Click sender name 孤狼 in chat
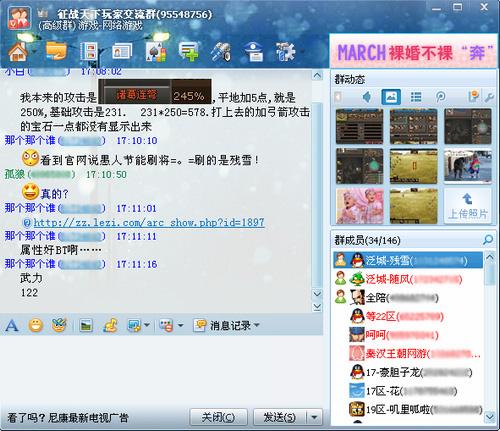This screenshot has height=431, width=500. [14, 174]
